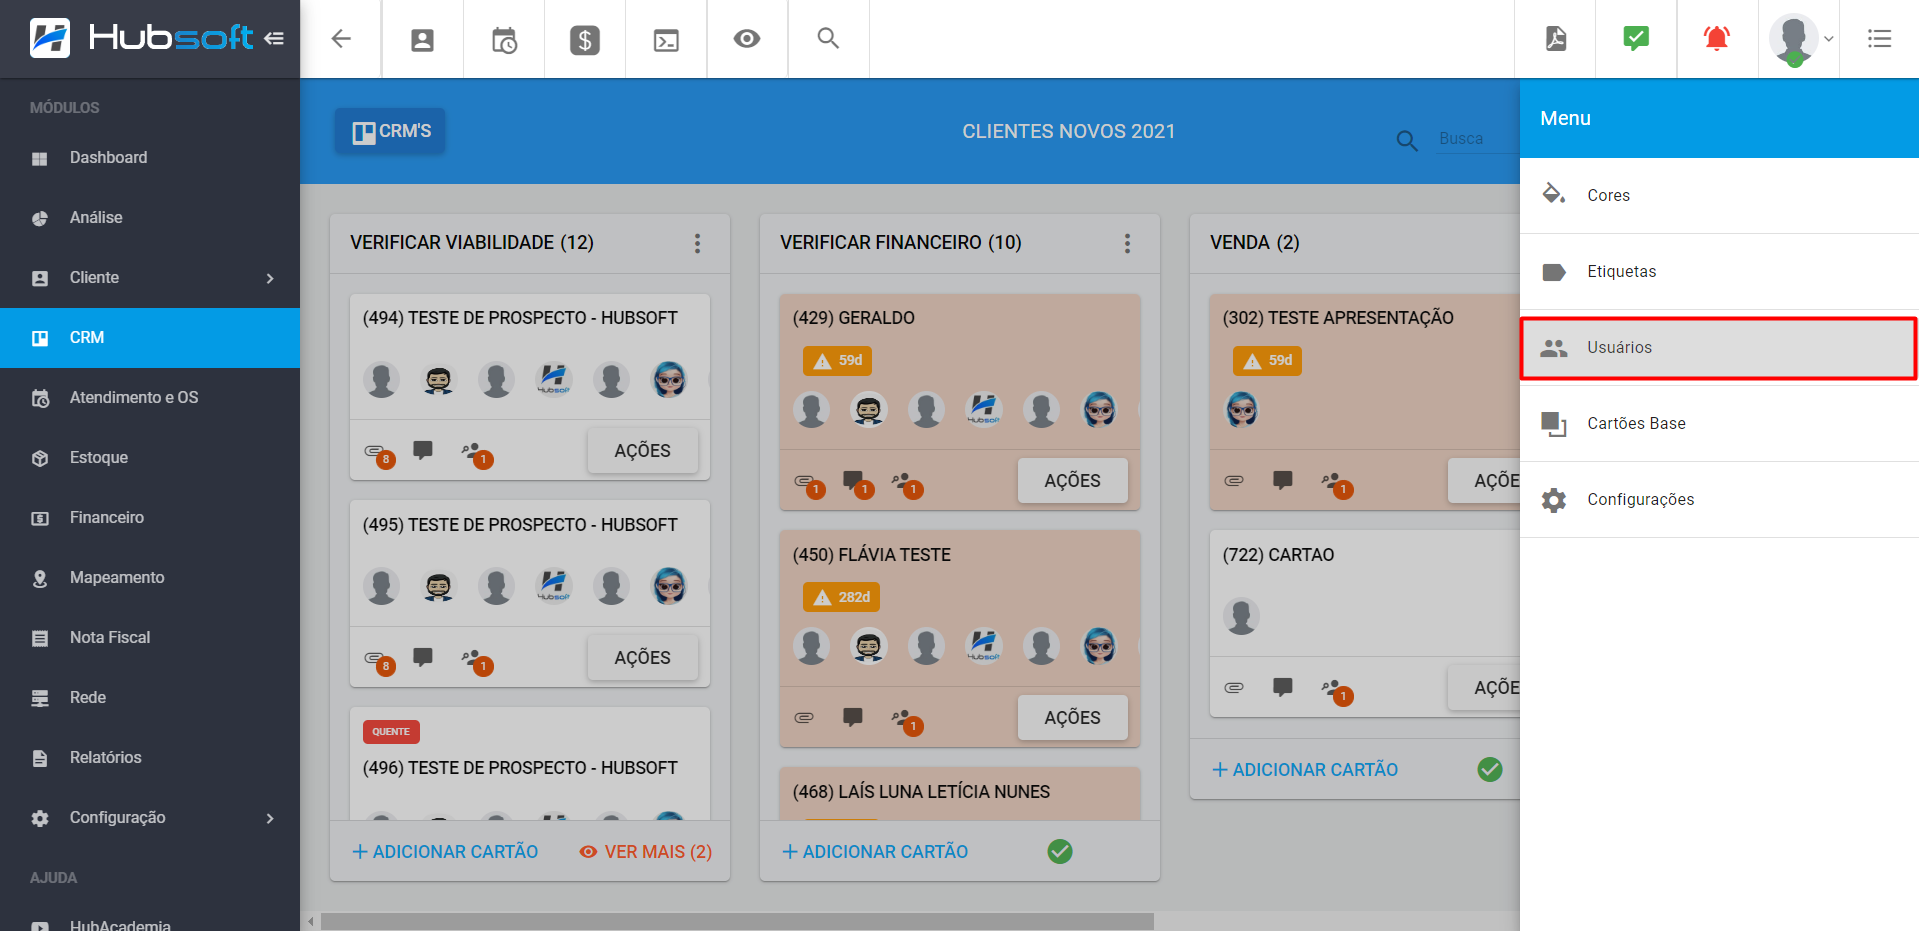This screenshot has width=1919, height=931.
Task: Click VER MAIS (2) link
Action: coord(646,852)
